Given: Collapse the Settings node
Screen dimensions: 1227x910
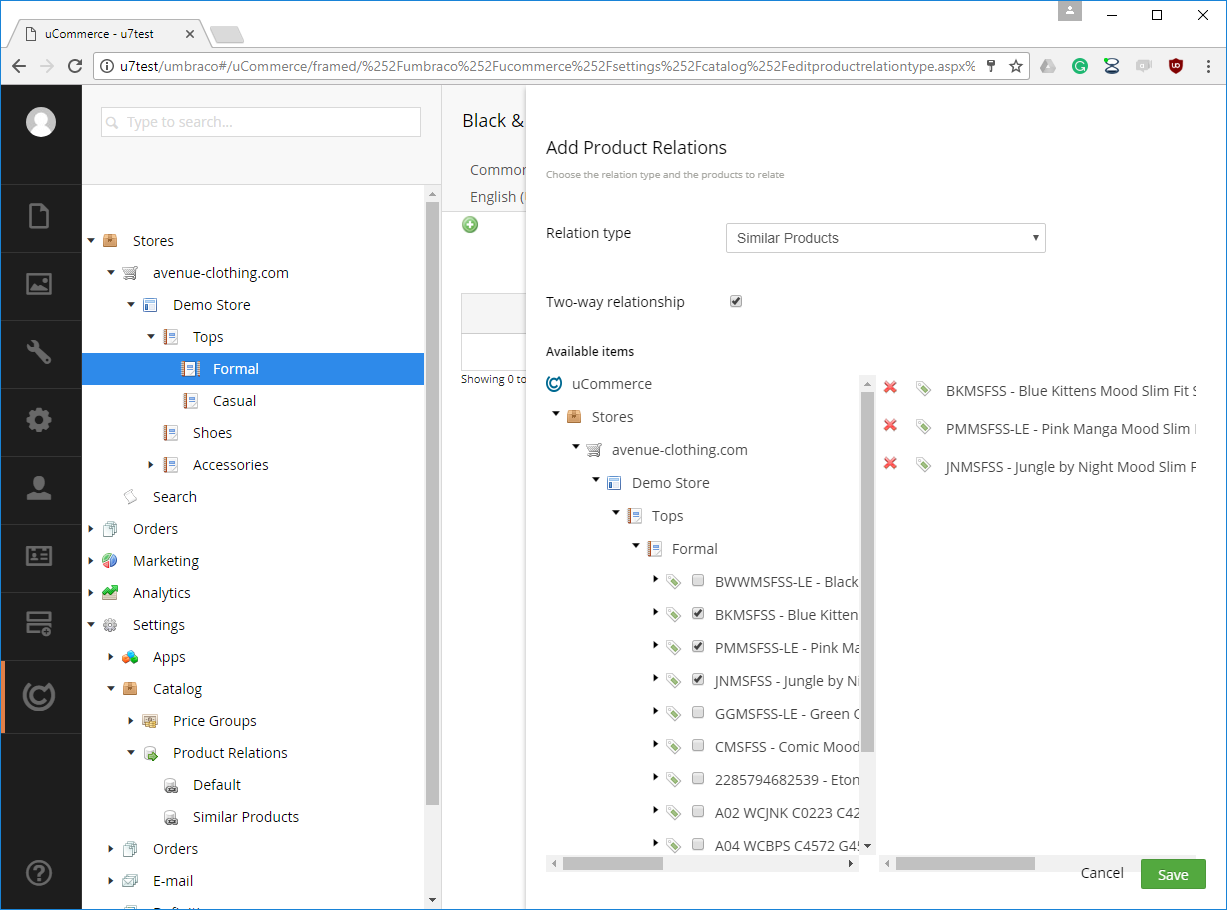Looking at the screenshot, I should [x=91, y=624].
